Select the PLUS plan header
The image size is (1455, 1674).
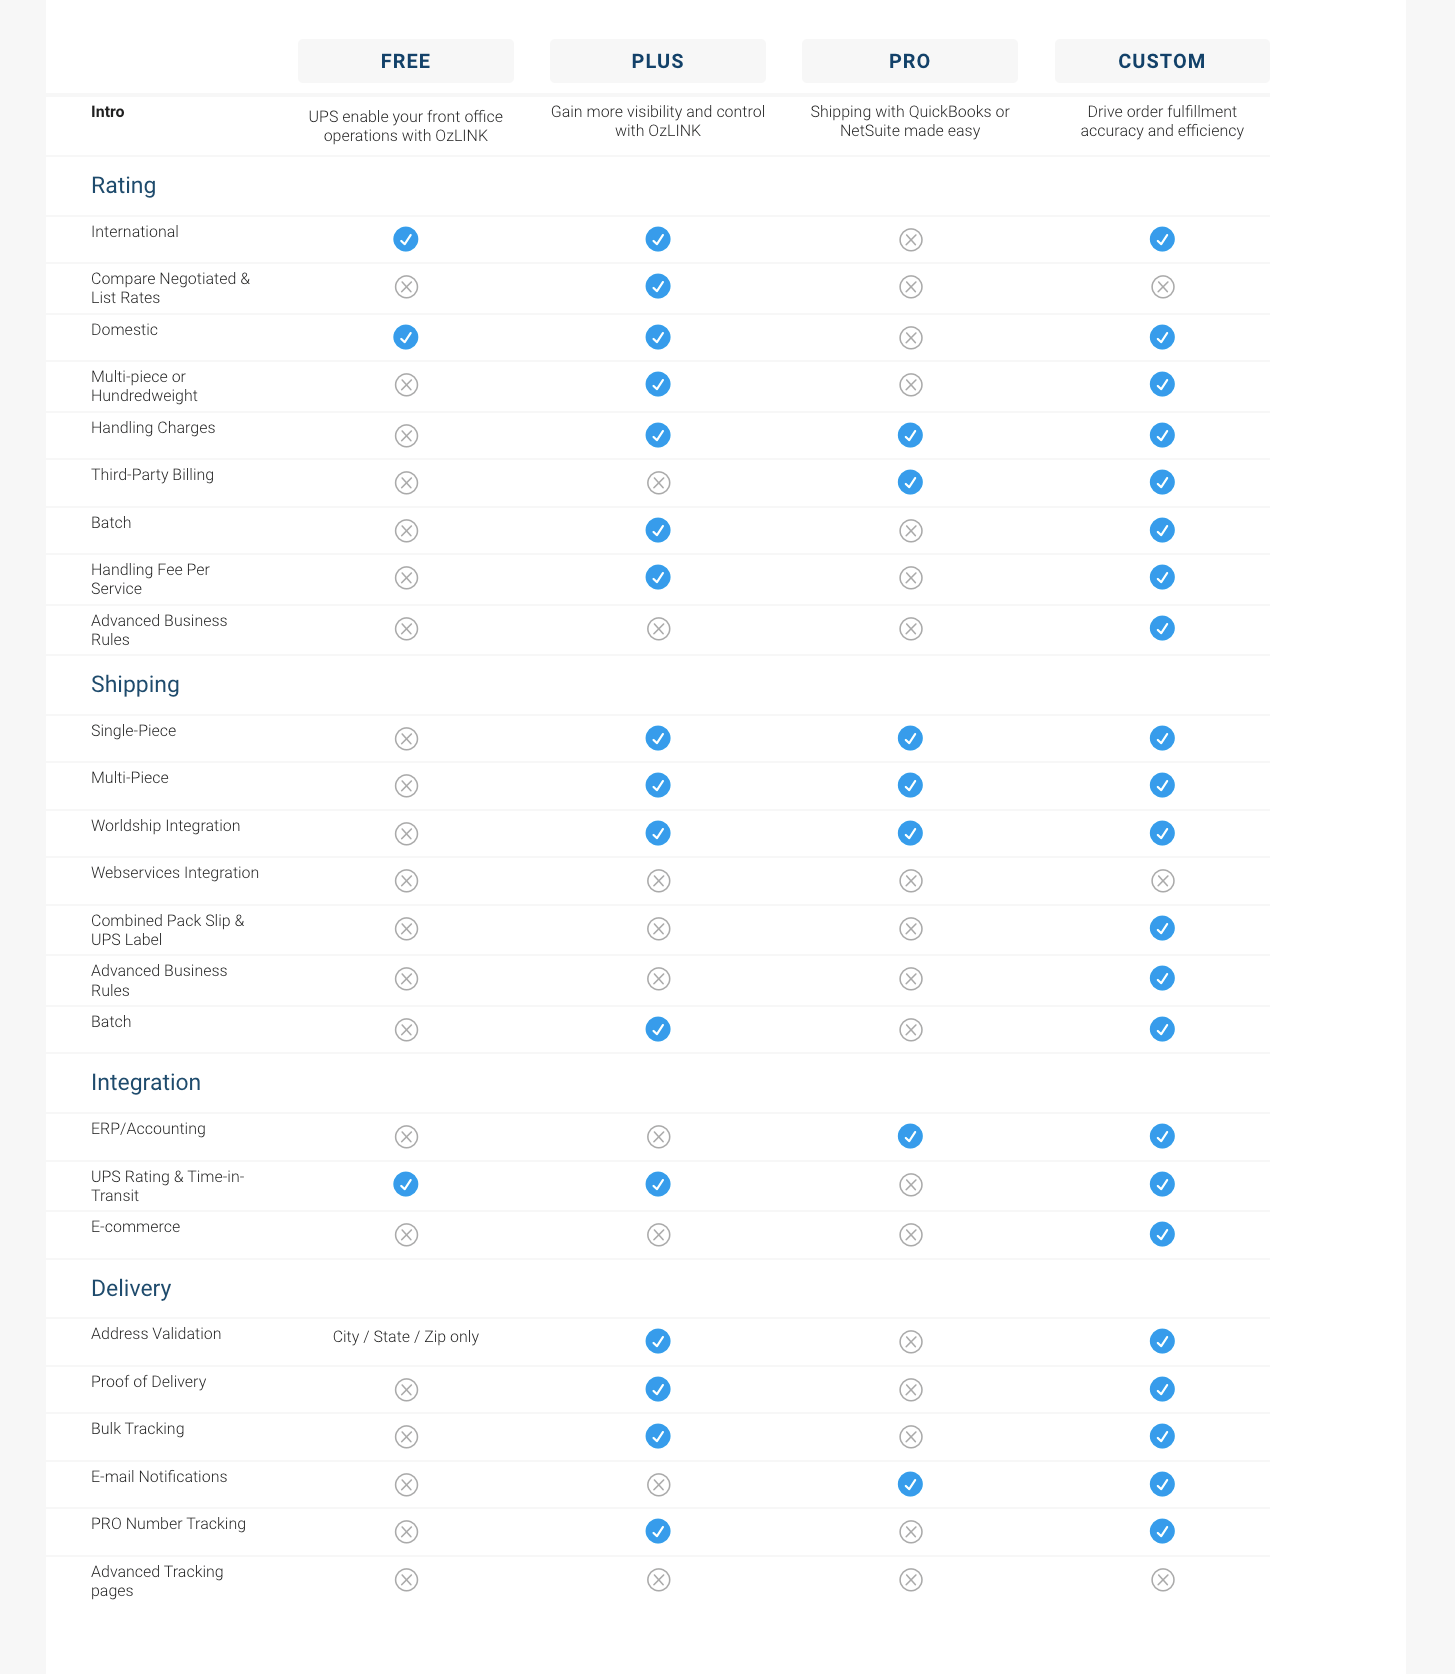[658, 61]
